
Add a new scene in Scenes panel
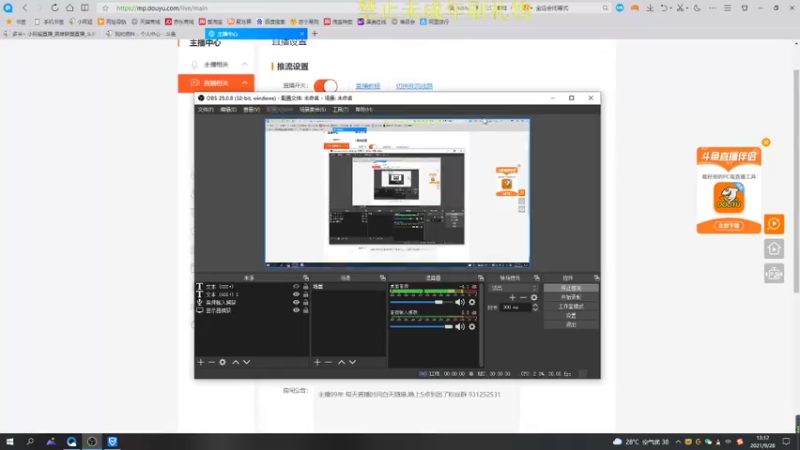tap(317, 362)
